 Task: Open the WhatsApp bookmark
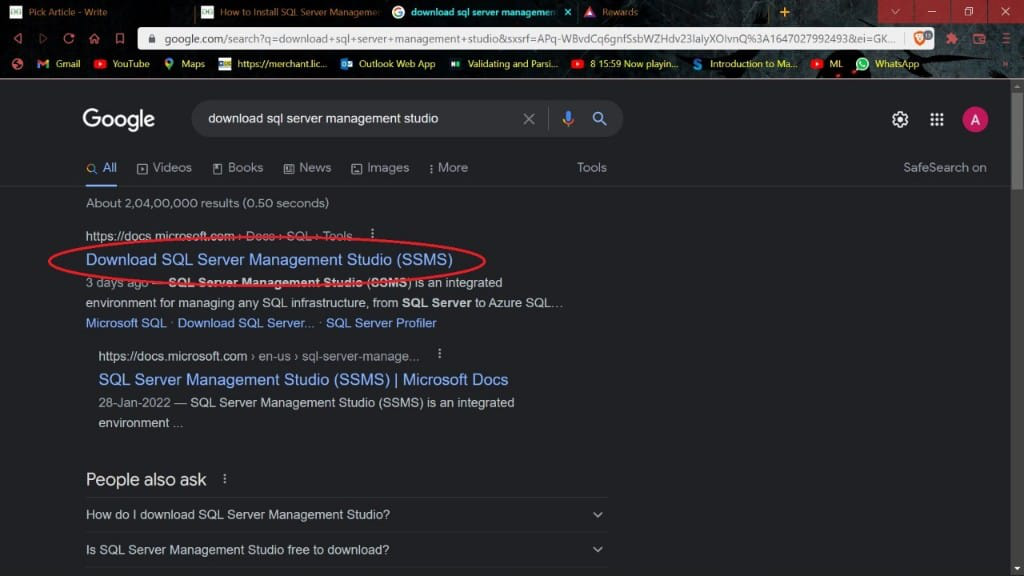(888, 63)
